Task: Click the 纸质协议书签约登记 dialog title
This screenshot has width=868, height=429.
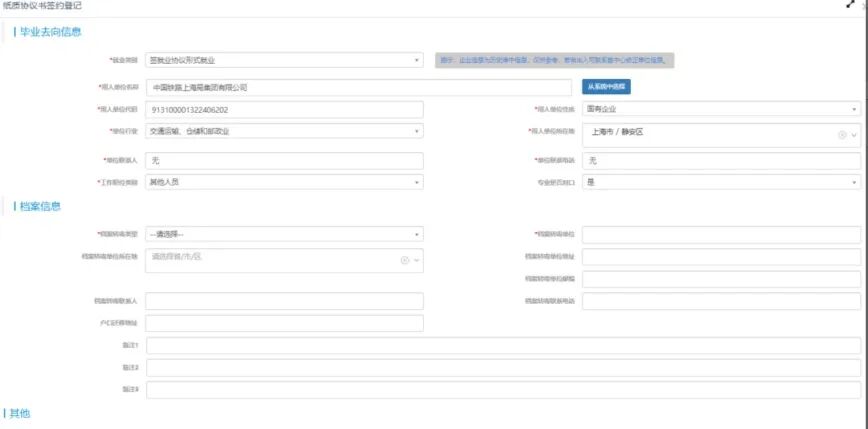Action: click(x=42, y=6)
